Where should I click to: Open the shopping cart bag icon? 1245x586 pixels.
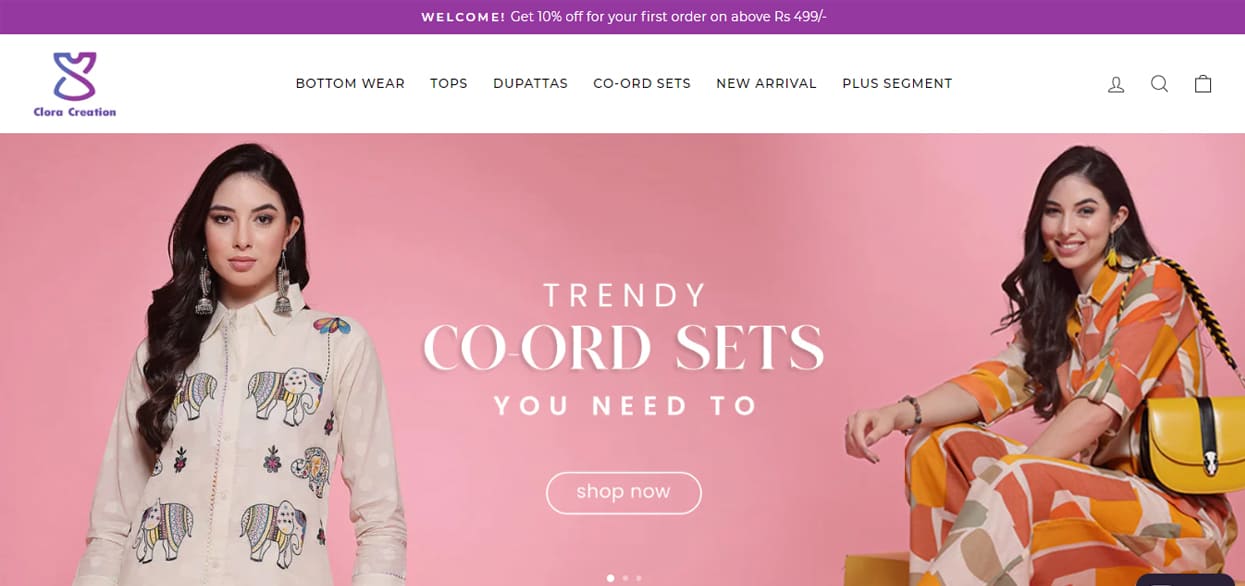pos(1203,84)
